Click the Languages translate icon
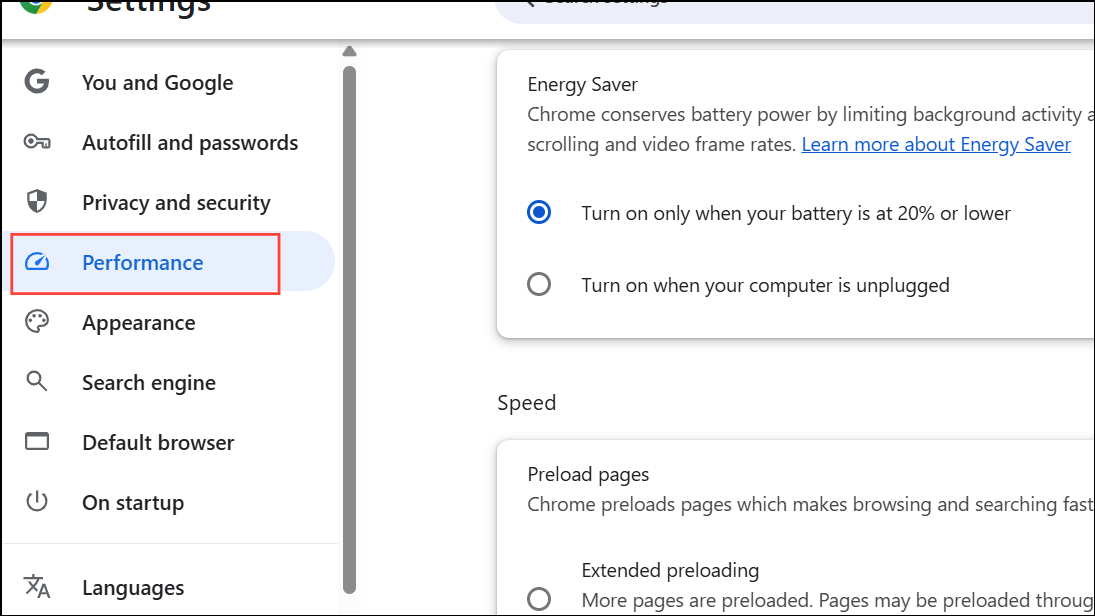 point(37,587)
